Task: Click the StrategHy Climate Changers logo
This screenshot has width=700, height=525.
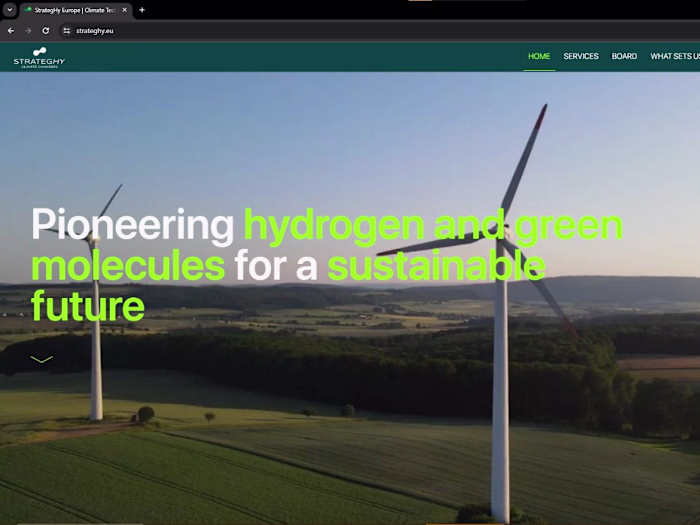Action: 39,58
